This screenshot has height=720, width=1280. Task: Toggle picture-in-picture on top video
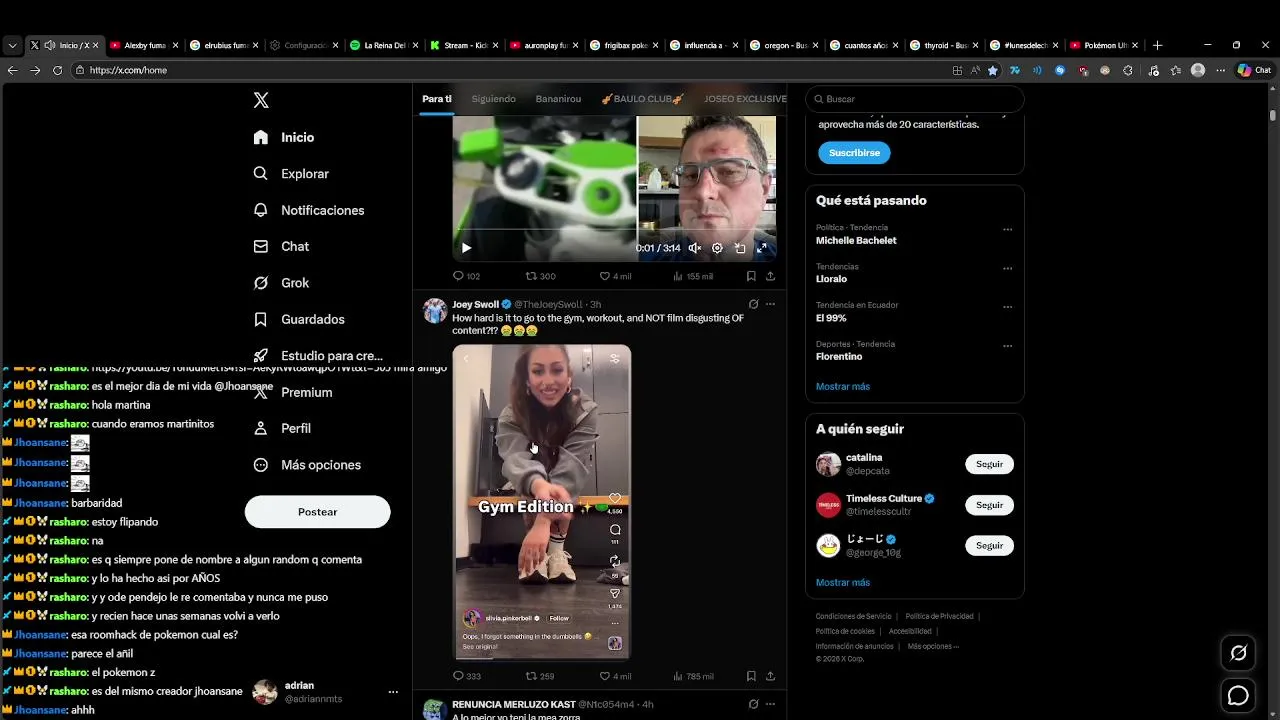tap(740, 248)
